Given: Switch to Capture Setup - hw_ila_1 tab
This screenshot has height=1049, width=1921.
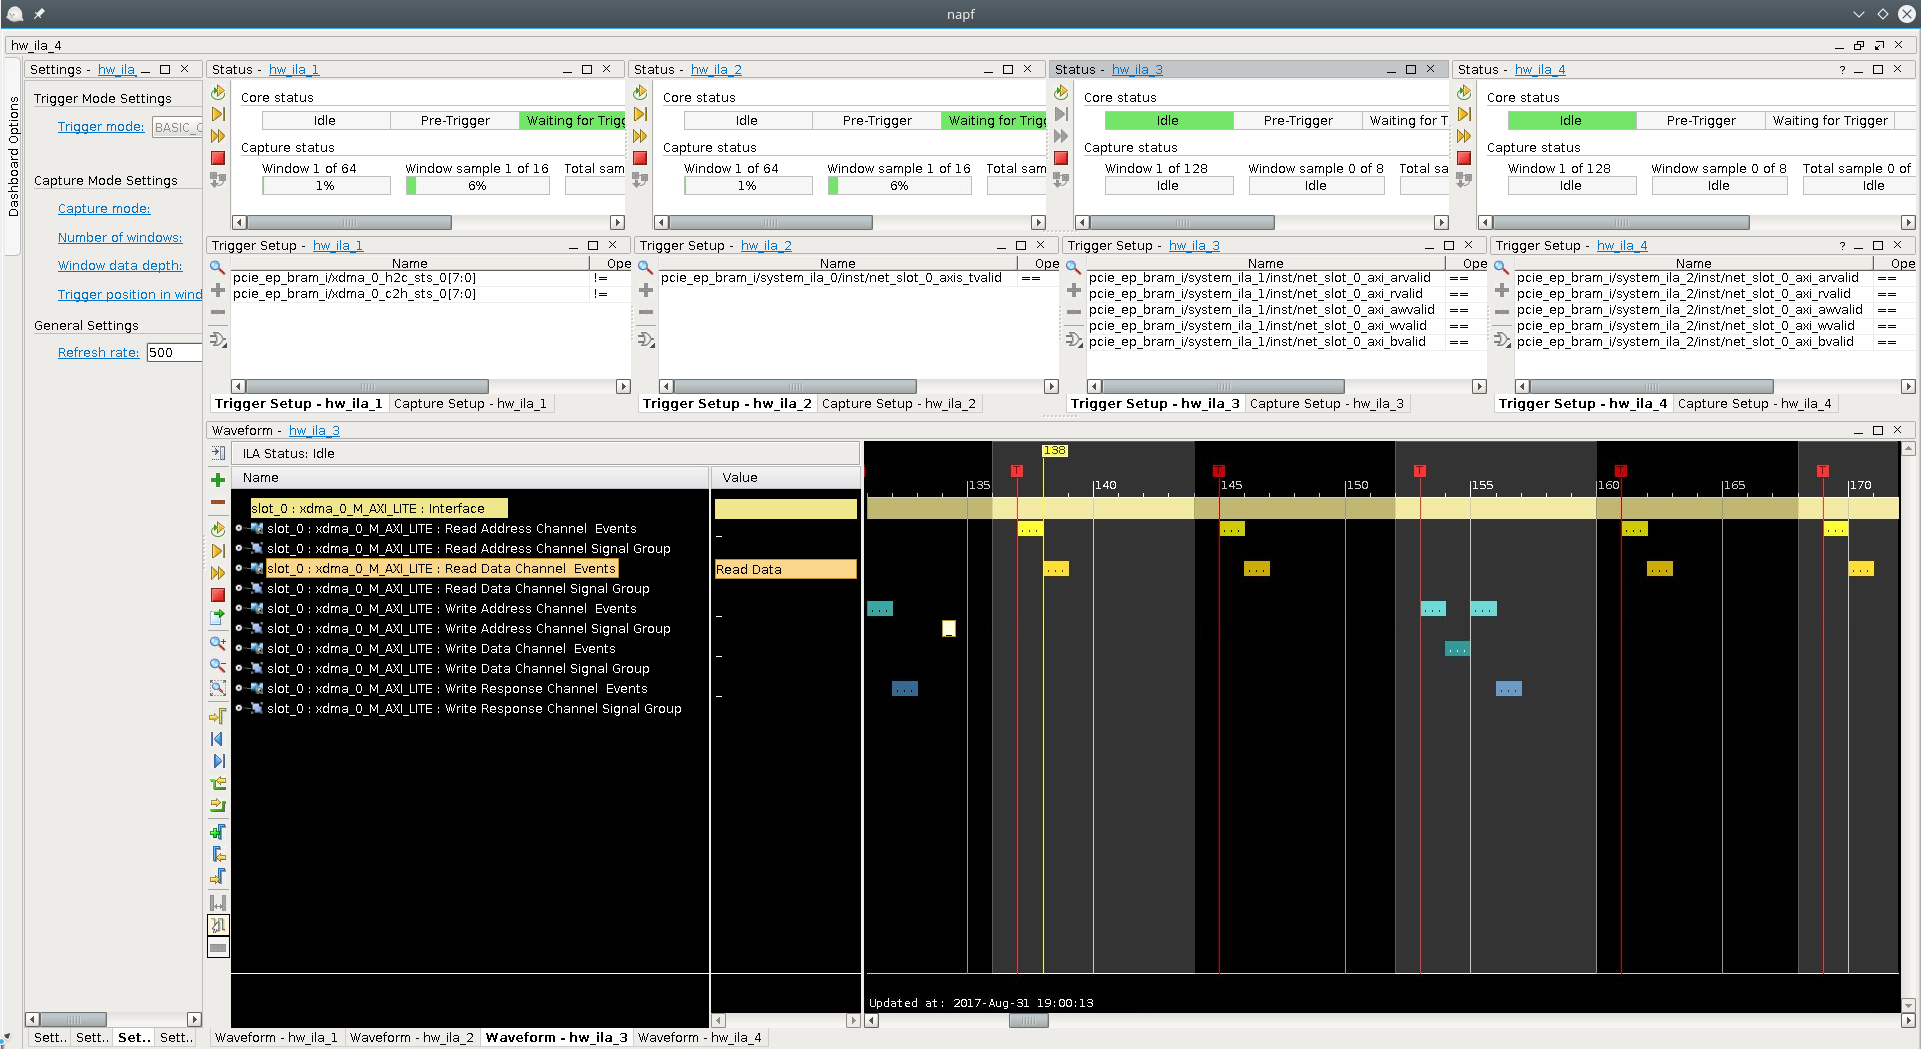Looking at the screenshot, I should 470,404.
